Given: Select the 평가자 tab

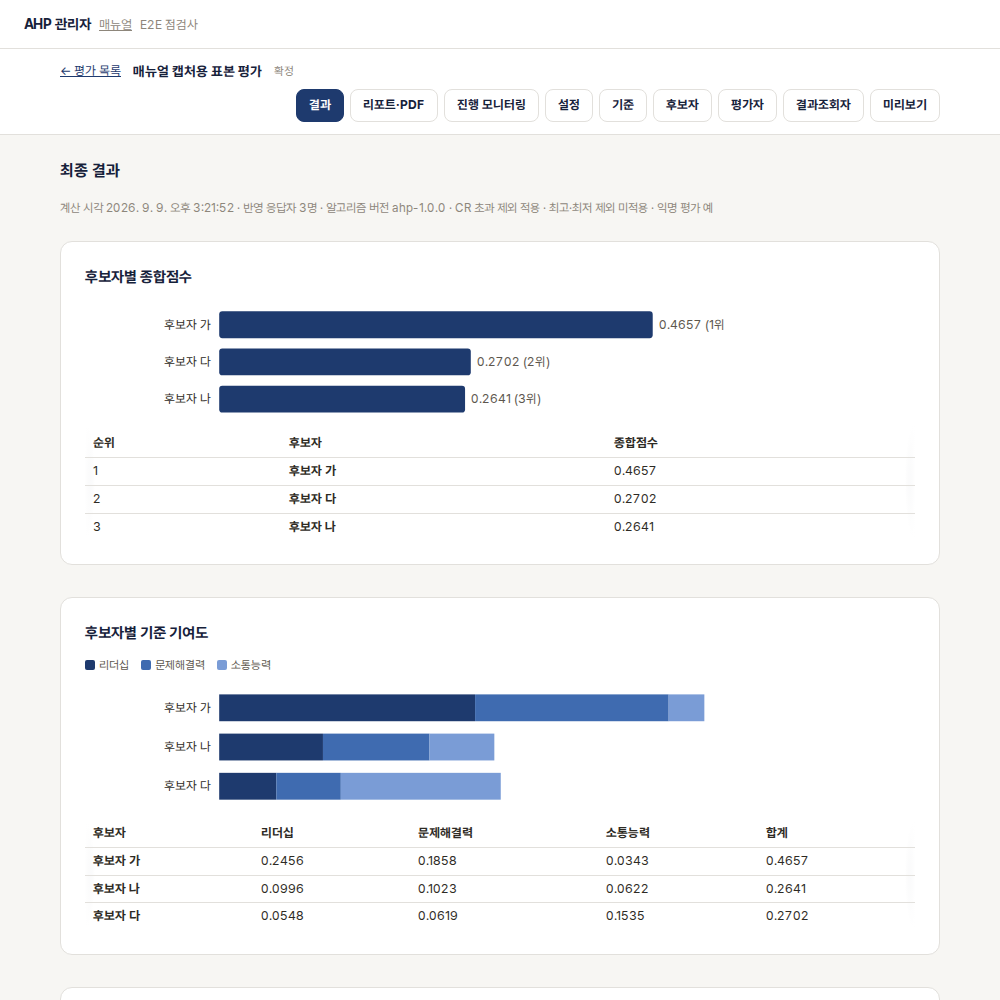Looking at the screenshot, I should [747, 105].
